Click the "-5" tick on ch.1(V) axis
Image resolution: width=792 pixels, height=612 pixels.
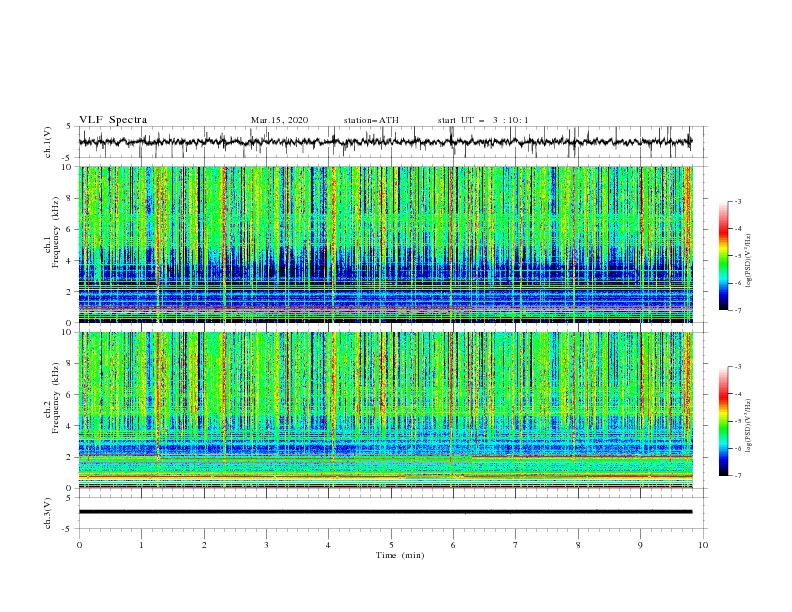pos(67,158)
